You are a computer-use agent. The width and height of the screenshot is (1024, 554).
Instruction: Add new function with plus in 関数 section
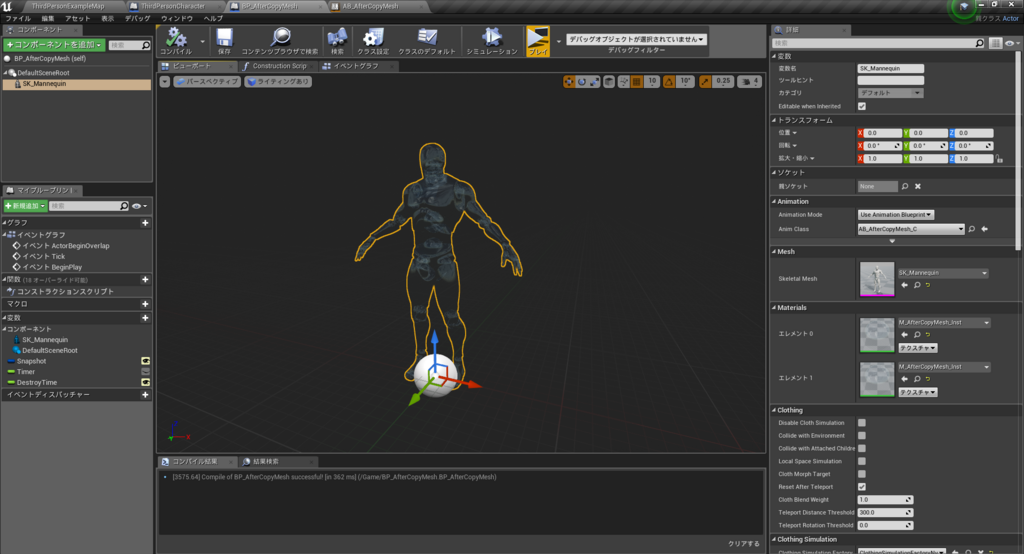click(145, 280)
